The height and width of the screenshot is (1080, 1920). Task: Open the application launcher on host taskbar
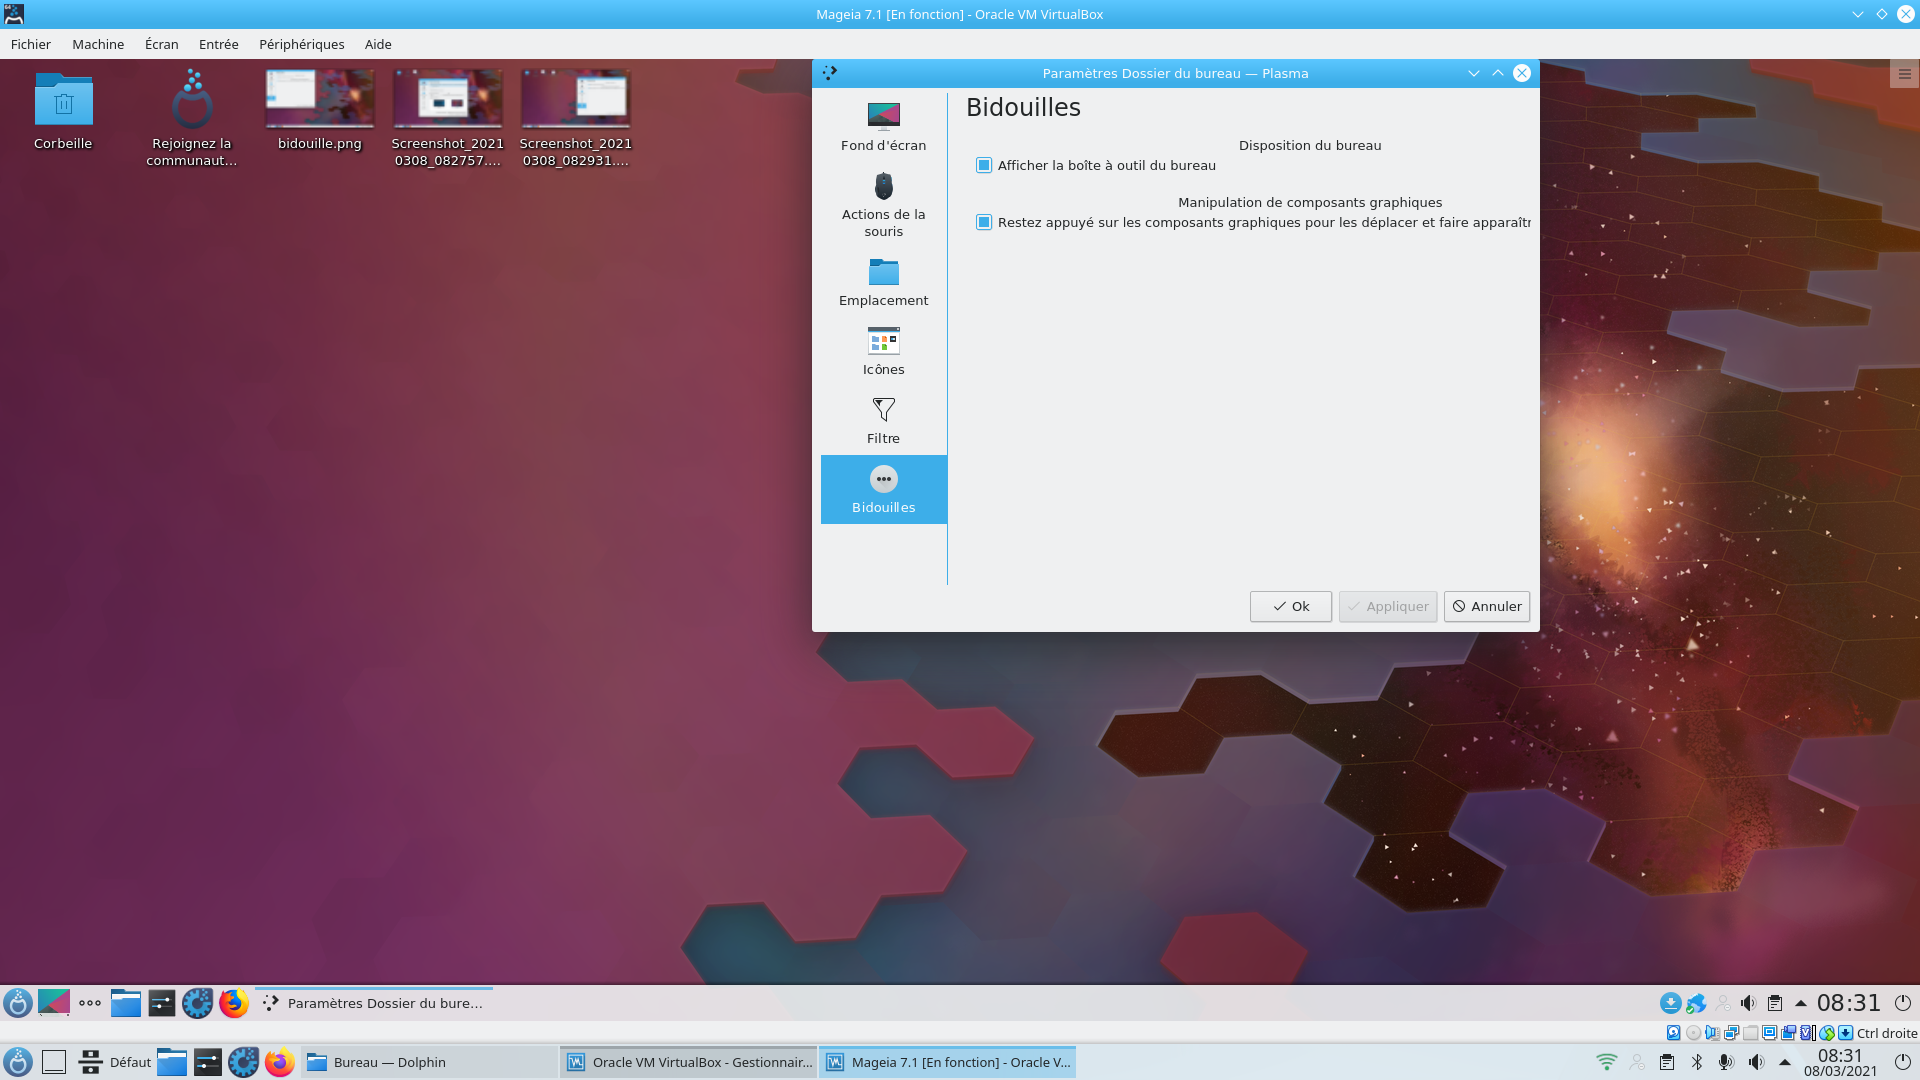click(18, 1062)
